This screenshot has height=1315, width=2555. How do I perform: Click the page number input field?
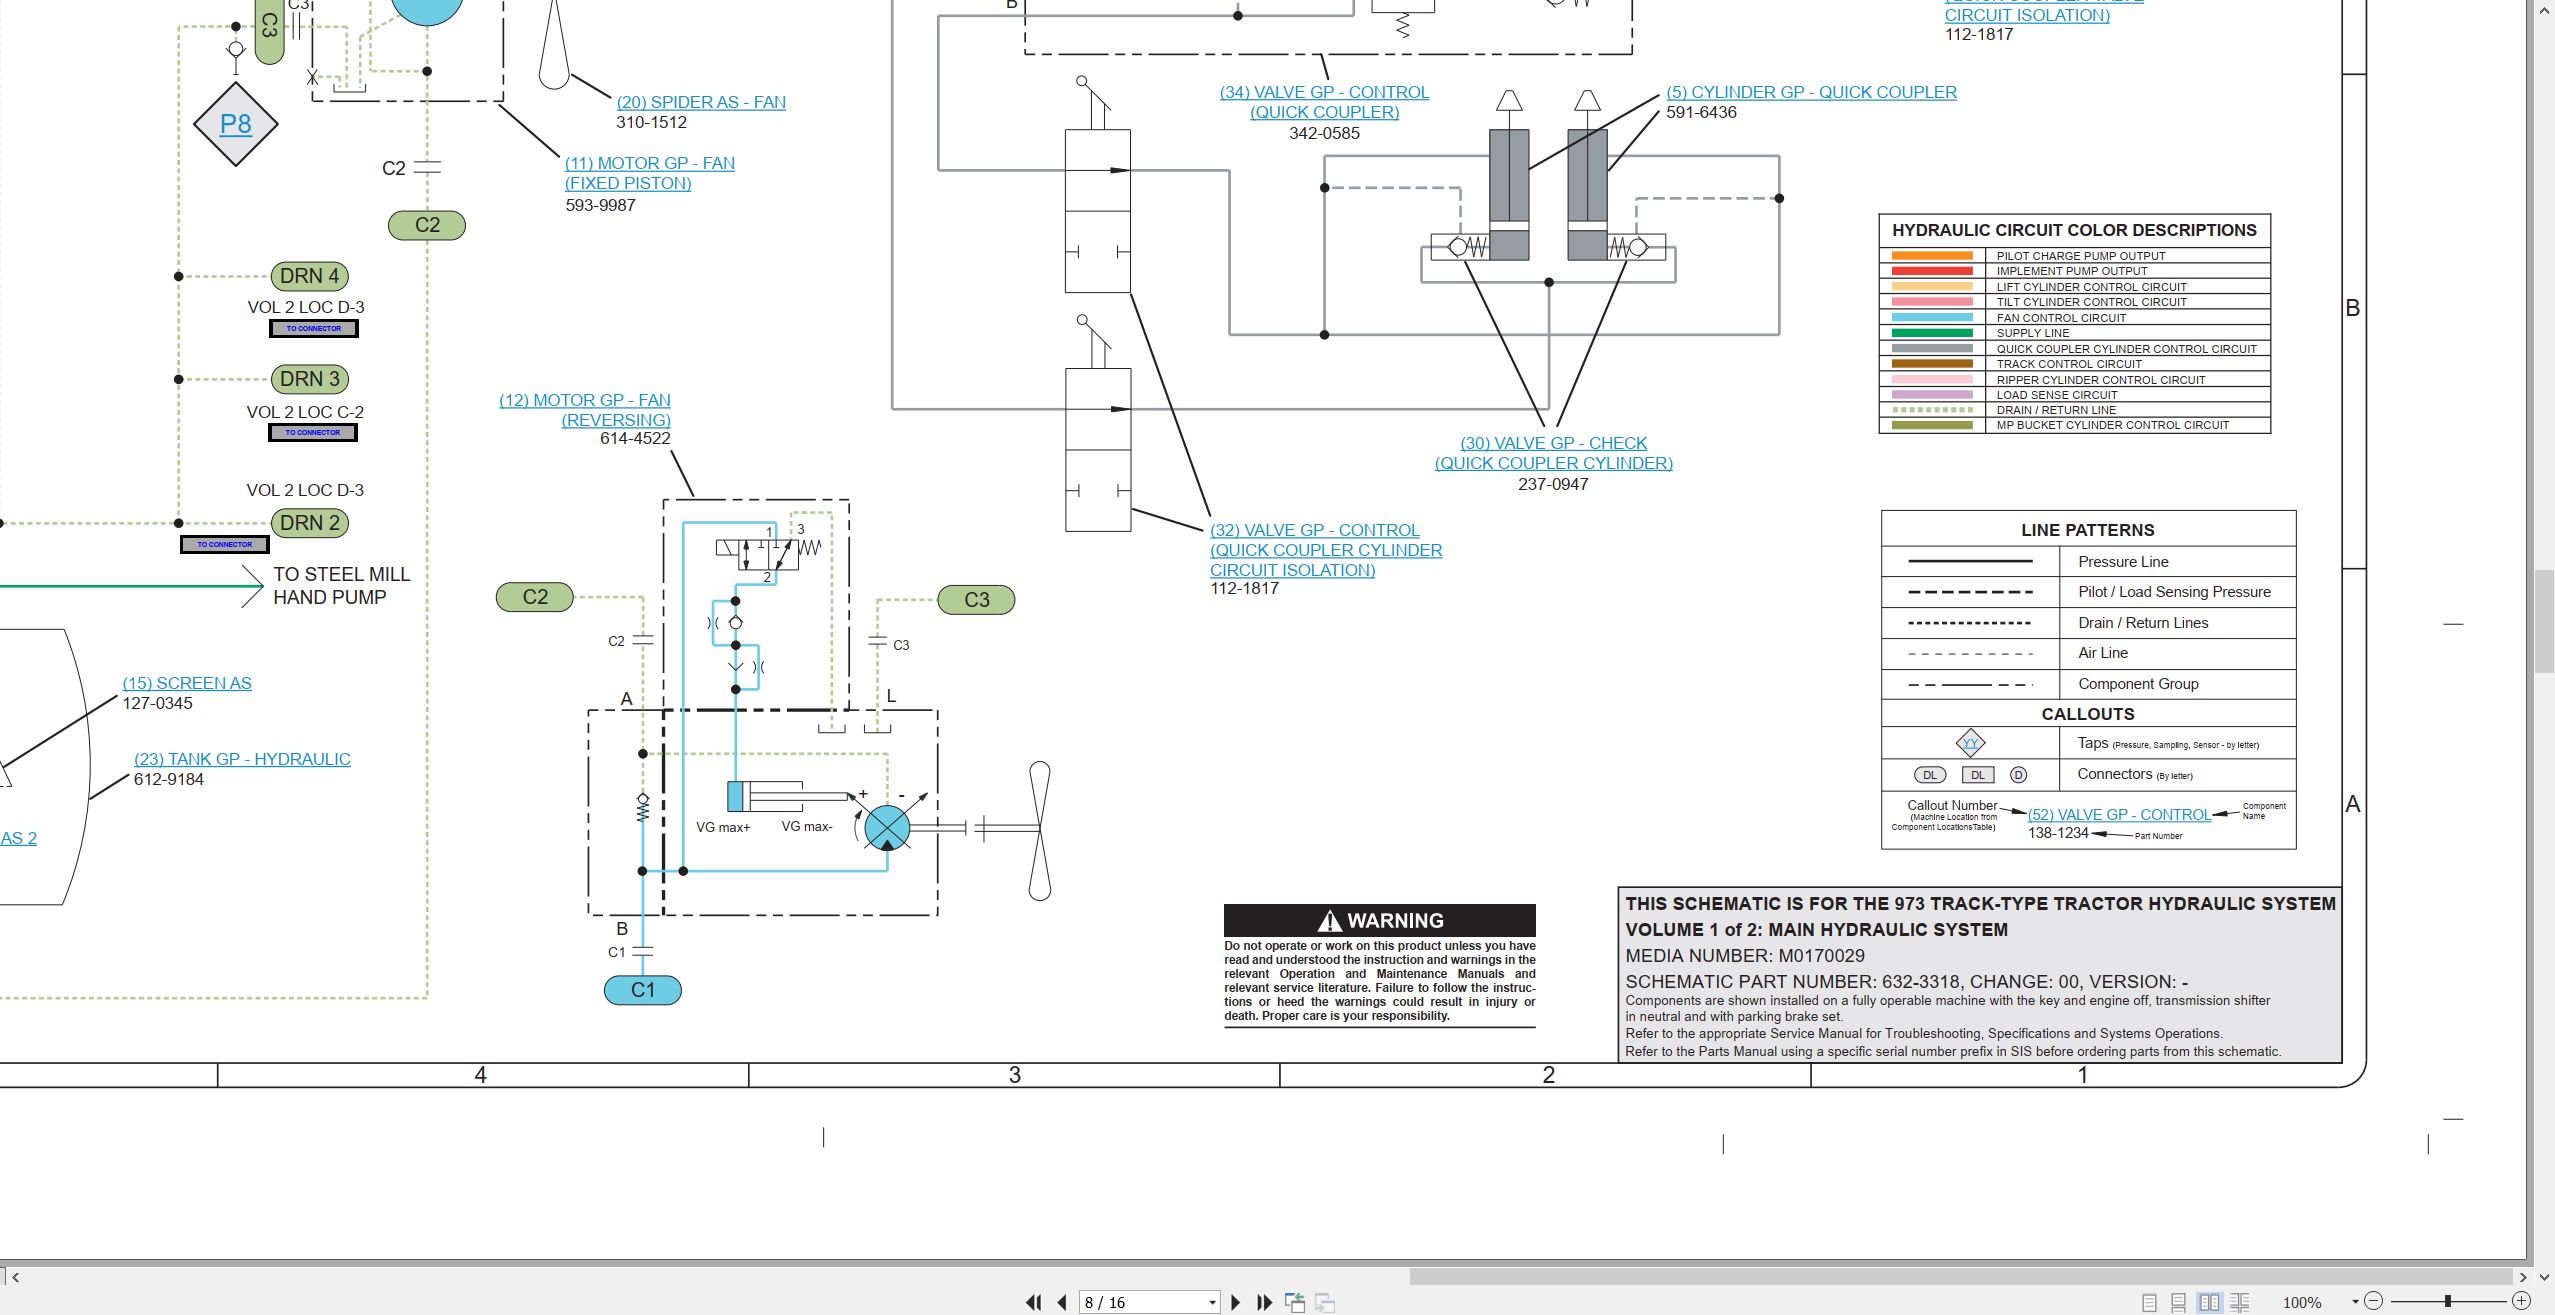pos(1141,1302)
